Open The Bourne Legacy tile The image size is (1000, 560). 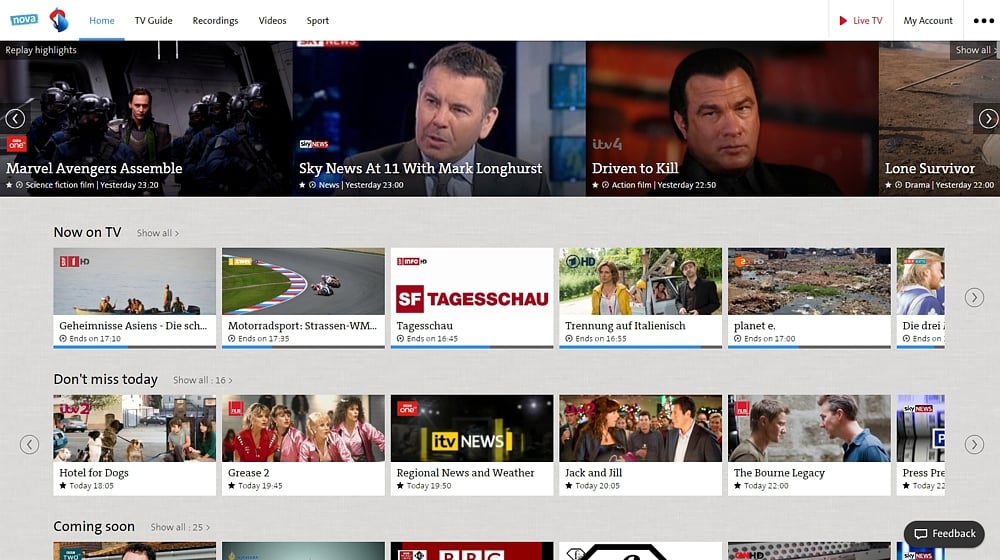[x=809, y=445]
